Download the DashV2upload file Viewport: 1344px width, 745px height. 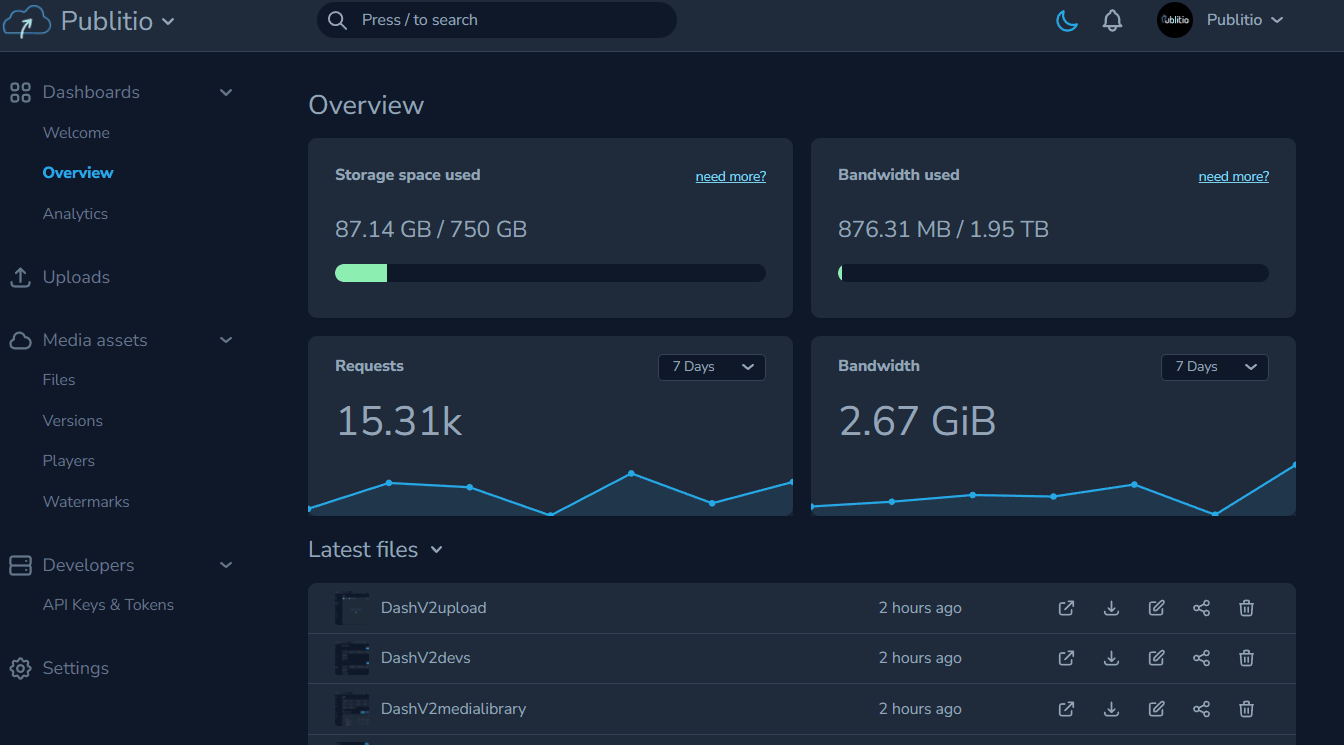[1111, 608]
